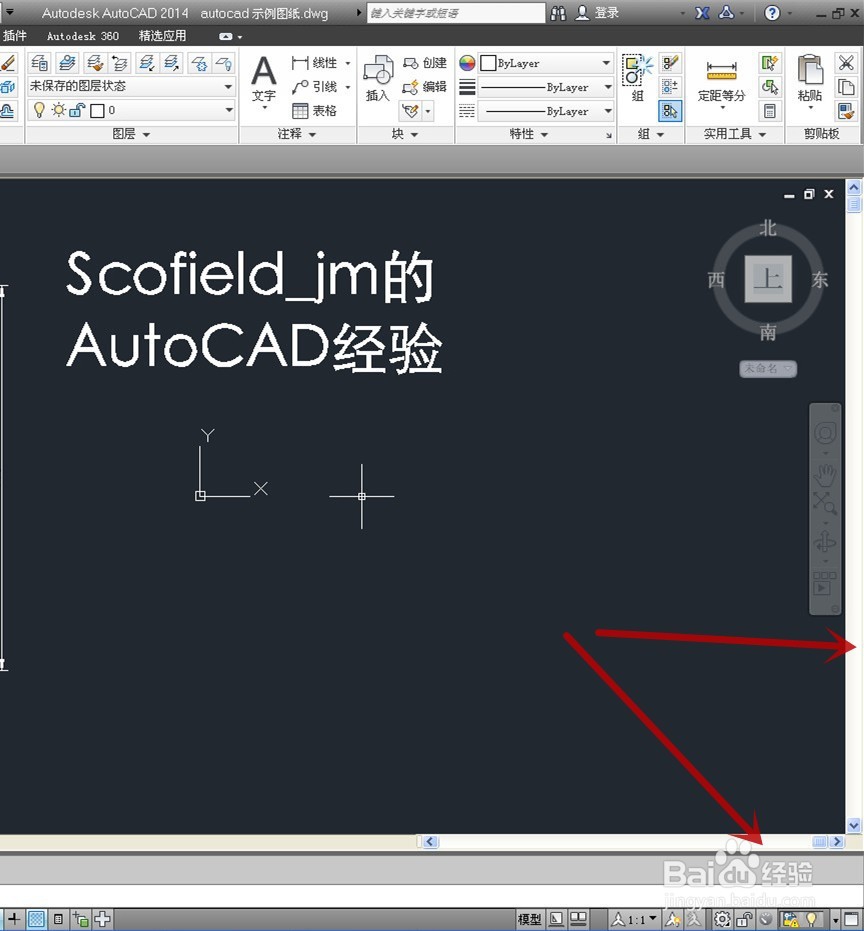Expand the 特性 panel title
This screenshot has height=931, width=864.
[x=528, y=134]
